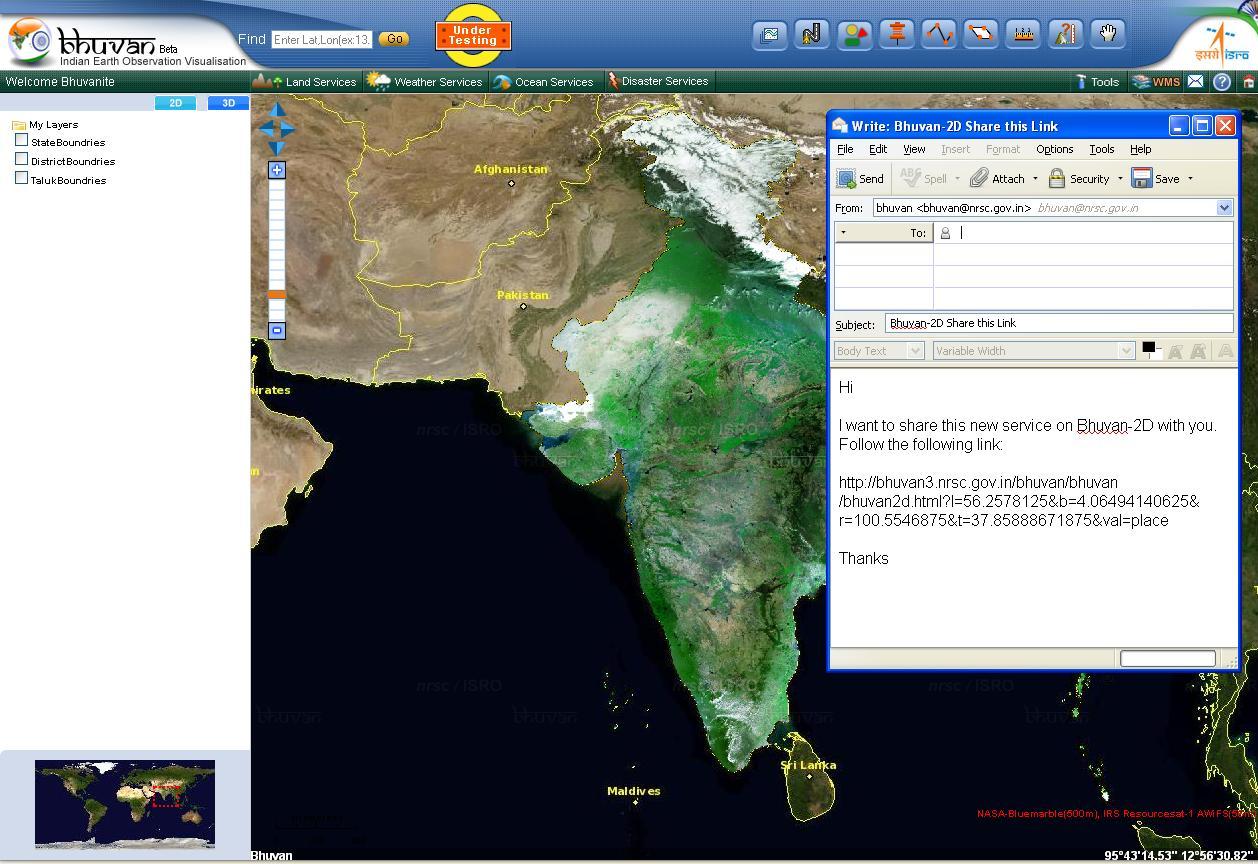Viewport: 1258px width, 864px height.
Task: Click the Subject input field
Action: pyautogui.click(x=1059, y=323)
